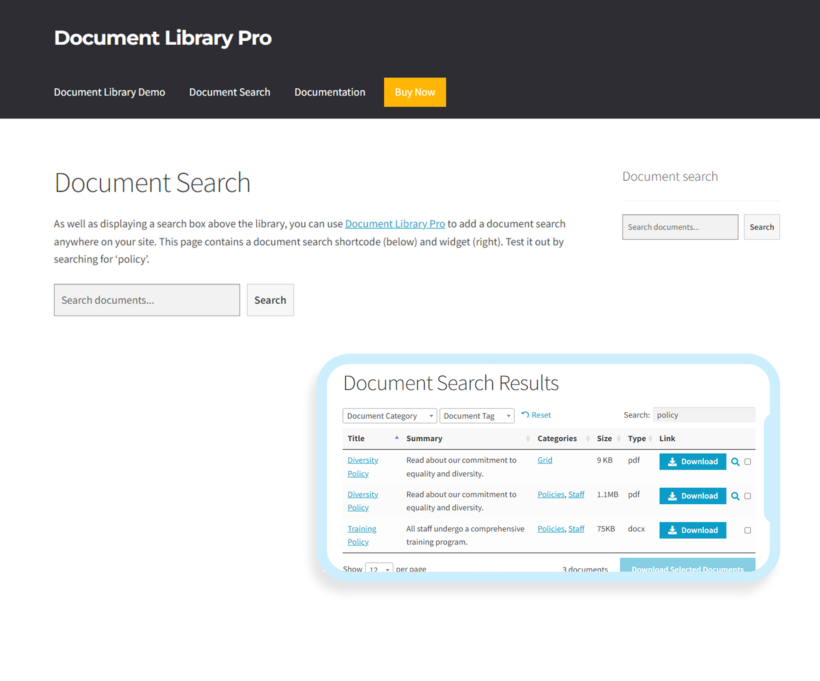
Task: Select Document Library Demo in the navigation
Action: click(x=109, y=91)
